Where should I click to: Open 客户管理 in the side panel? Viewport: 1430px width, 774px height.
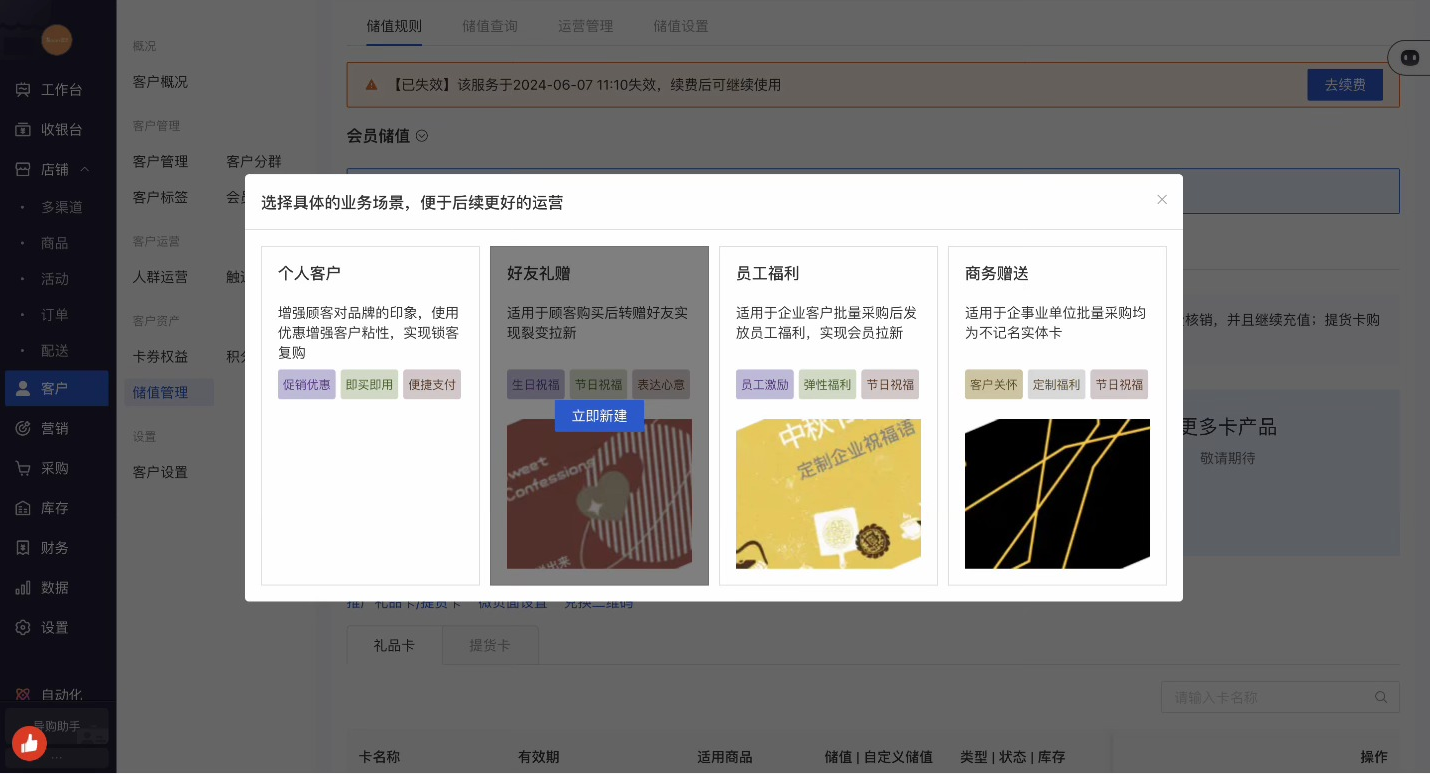pyautogui.click(x=160, y=162)
